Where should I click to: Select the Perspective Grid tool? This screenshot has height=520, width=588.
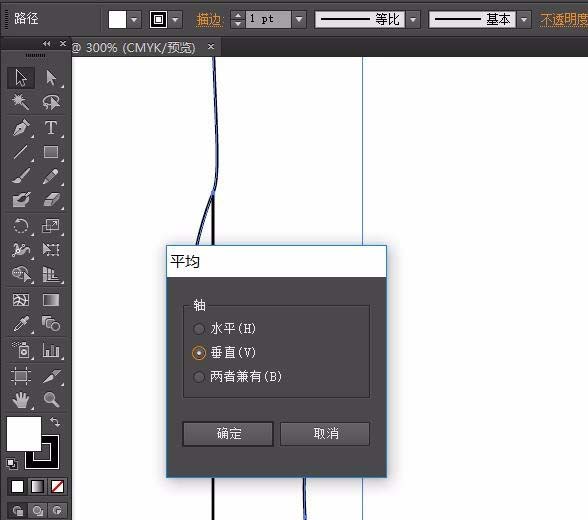tap(51, 274)
